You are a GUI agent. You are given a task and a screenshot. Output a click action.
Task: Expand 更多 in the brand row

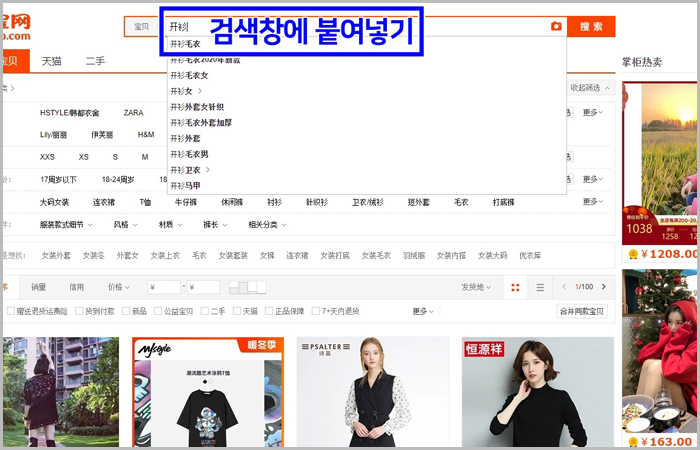593,112
